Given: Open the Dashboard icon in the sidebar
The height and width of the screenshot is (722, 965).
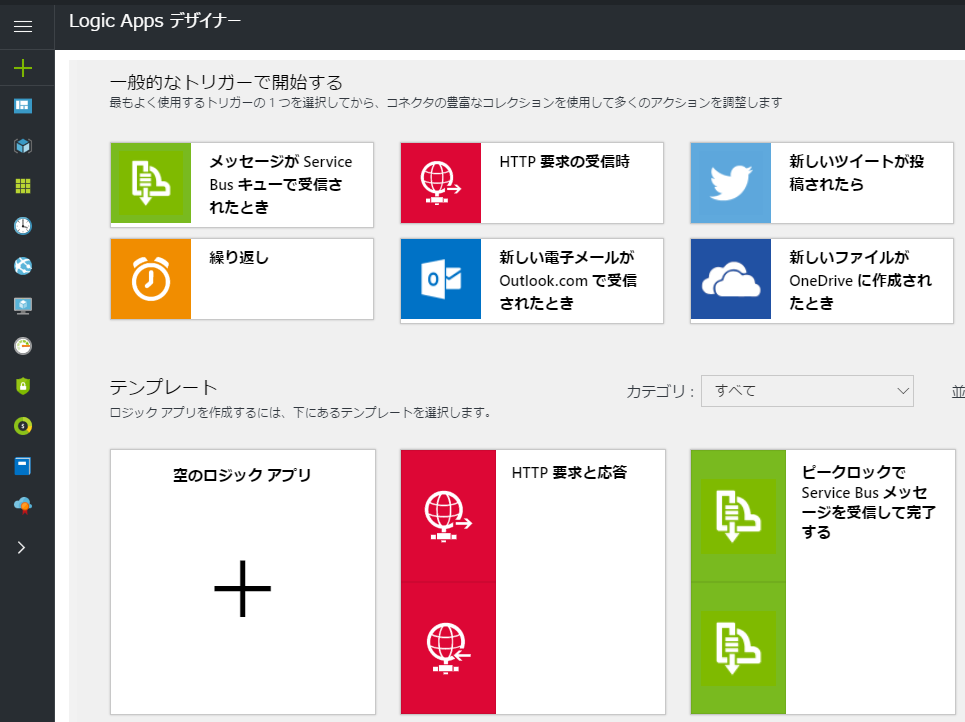Looking at the screenshot, I should point(23,106).
